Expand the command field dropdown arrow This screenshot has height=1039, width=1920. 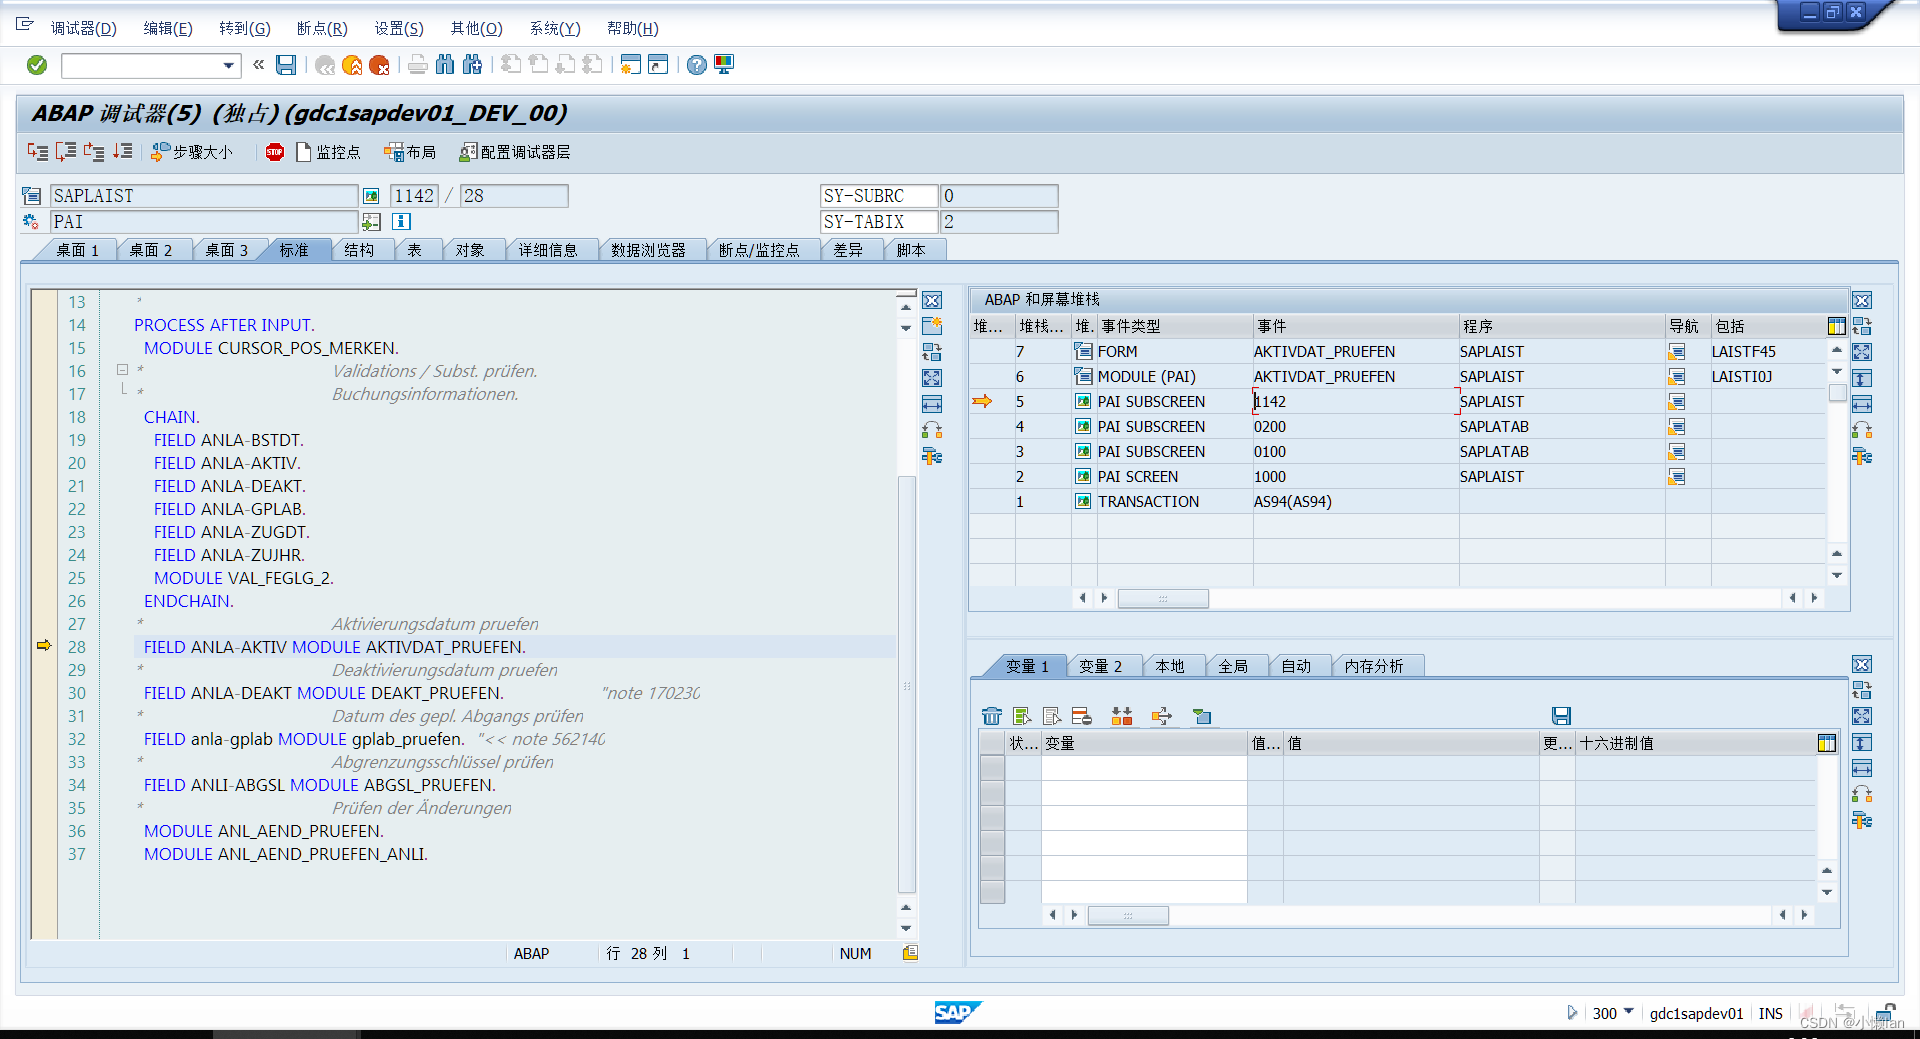(231, 65)
